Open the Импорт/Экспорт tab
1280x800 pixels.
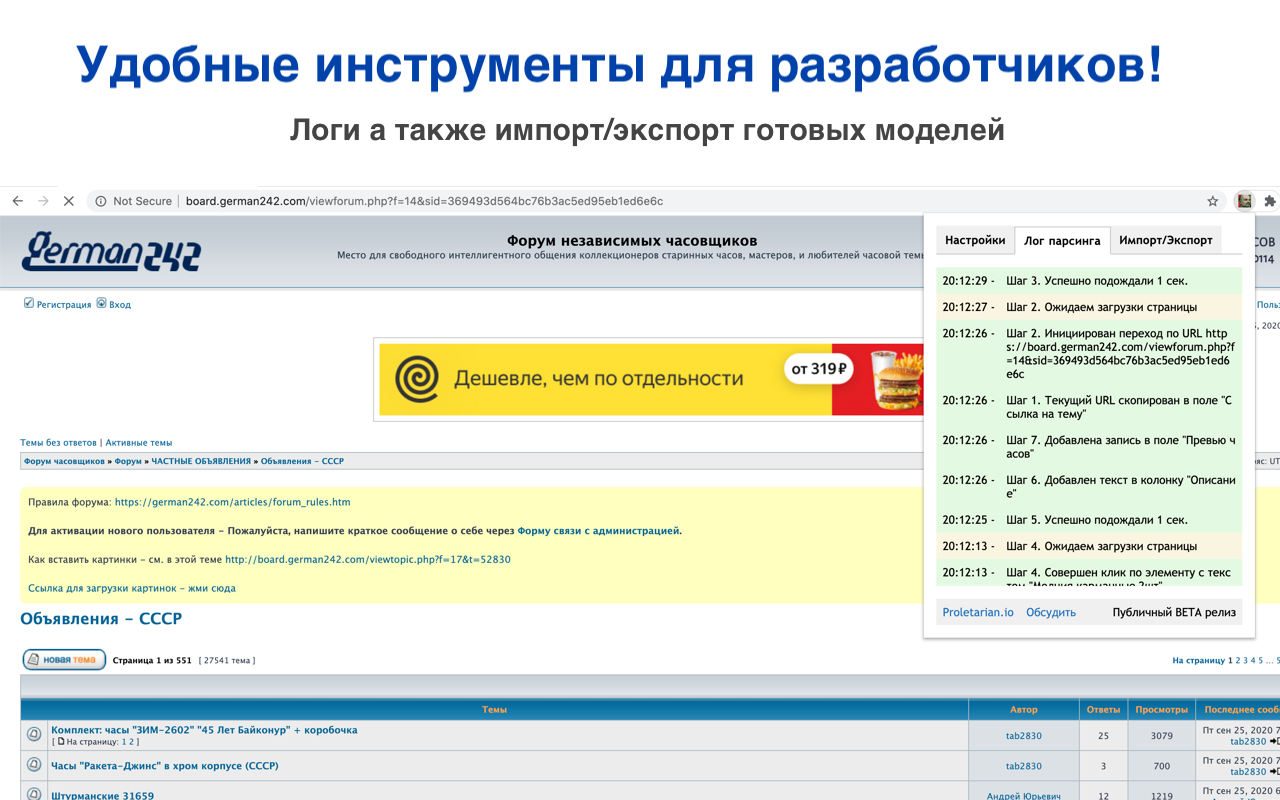coord(1166,240)
